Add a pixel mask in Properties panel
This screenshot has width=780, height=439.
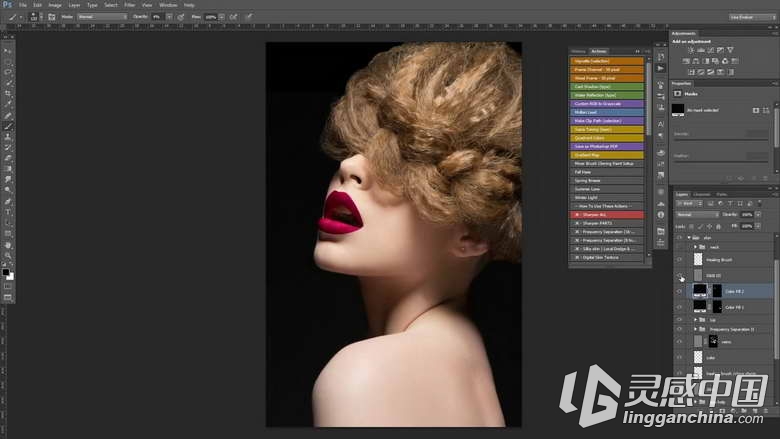(756, 110)
